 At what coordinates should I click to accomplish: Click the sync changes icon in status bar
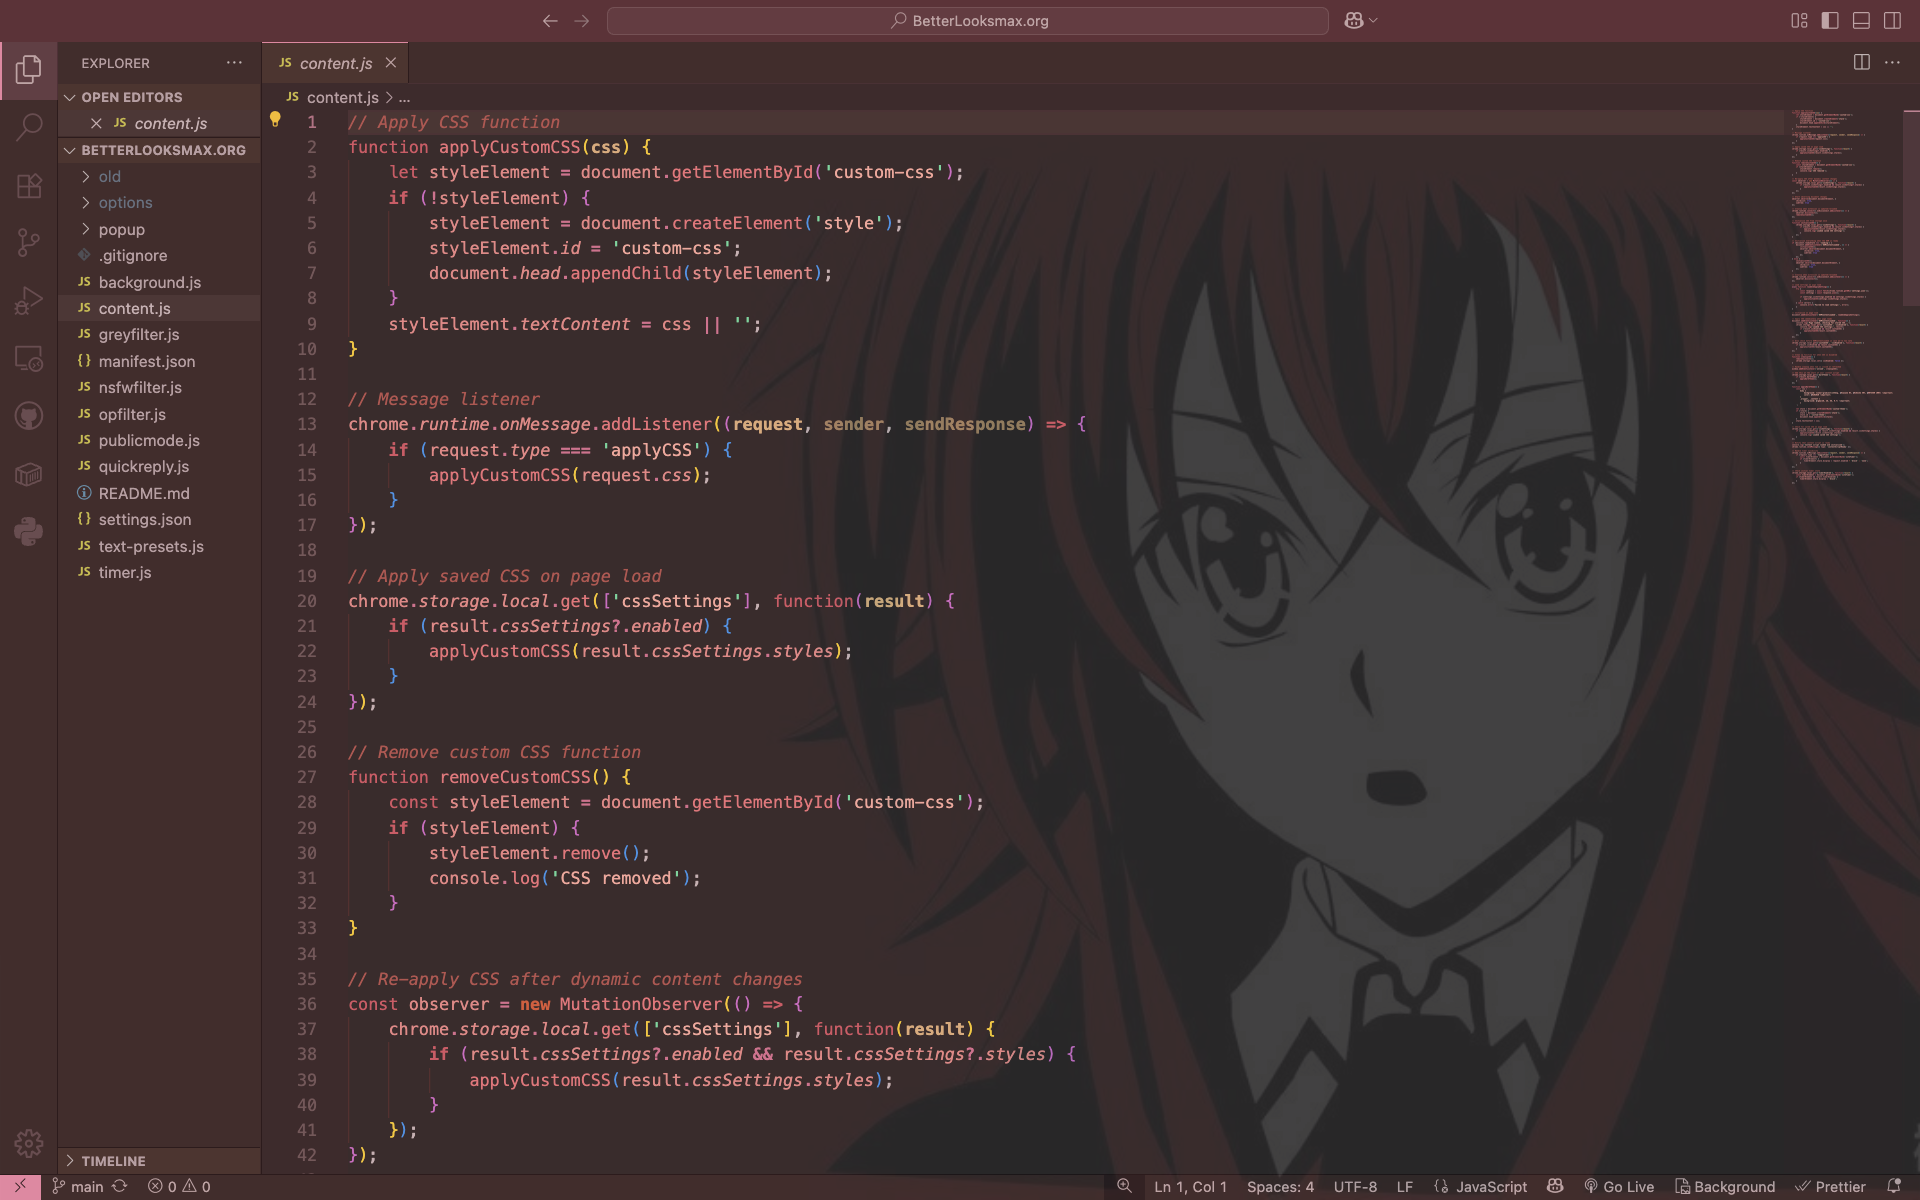(120, 1186)
